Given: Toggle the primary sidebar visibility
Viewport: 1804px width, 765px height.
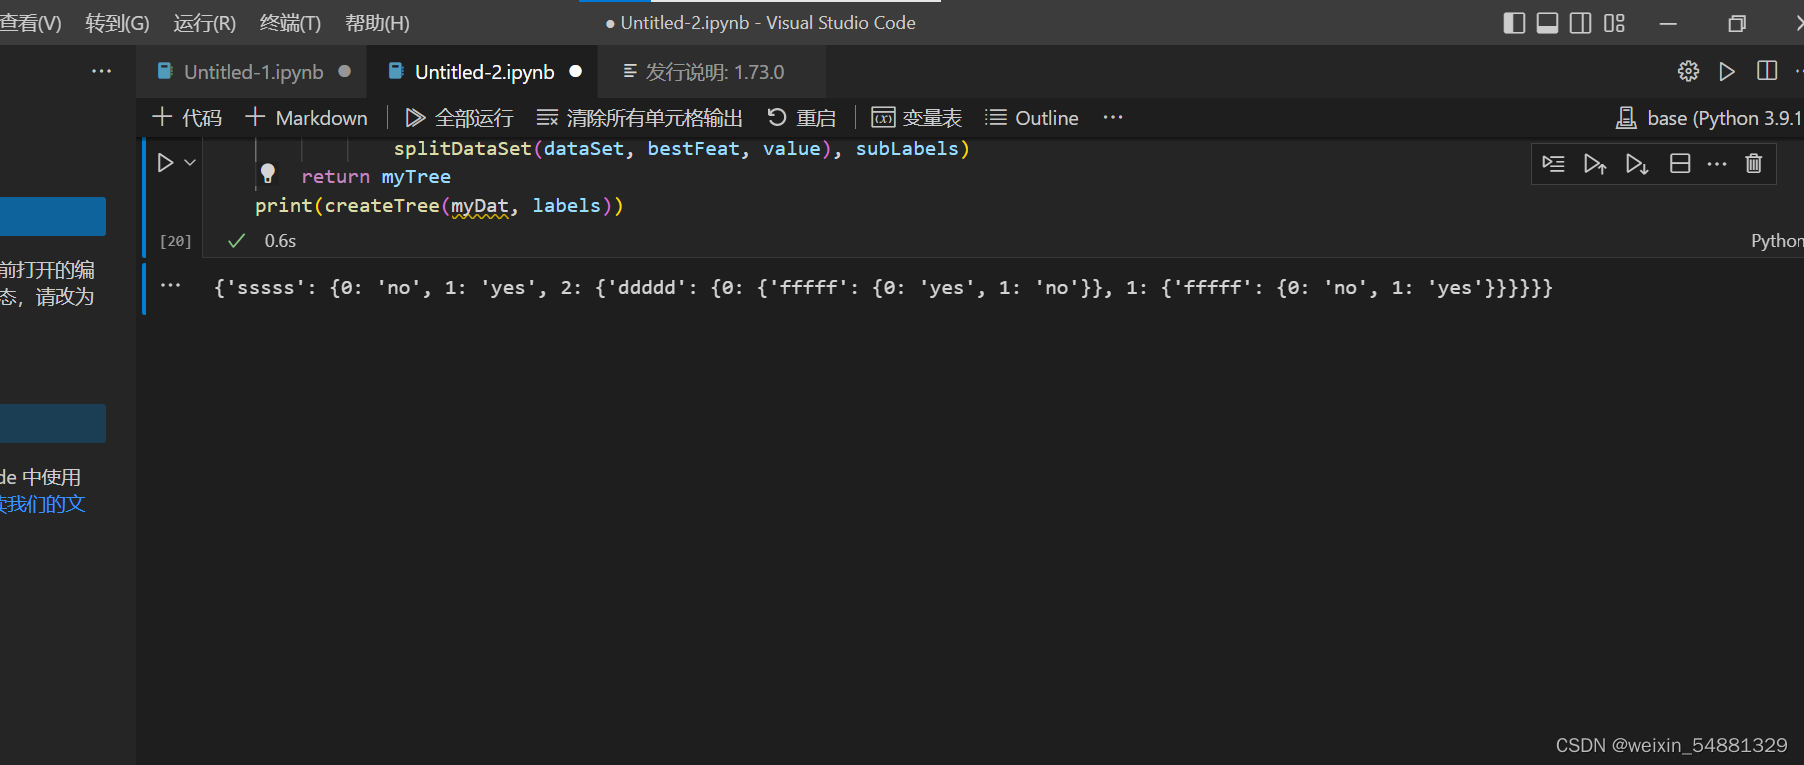Looking at the screenshot, I should (1514, 23).
